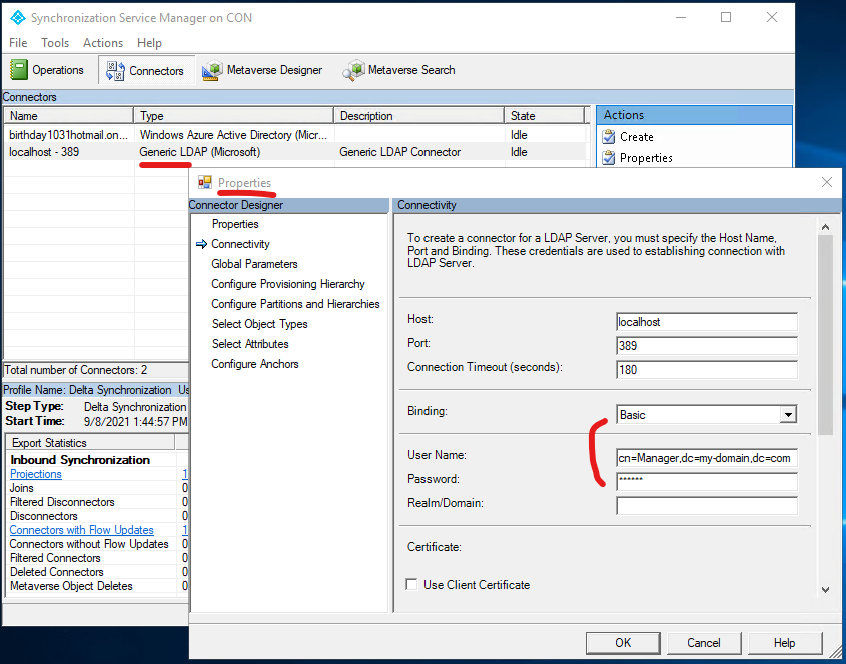846x664 pixels.
Task: Click the Host input field
Action: (707, 322)
